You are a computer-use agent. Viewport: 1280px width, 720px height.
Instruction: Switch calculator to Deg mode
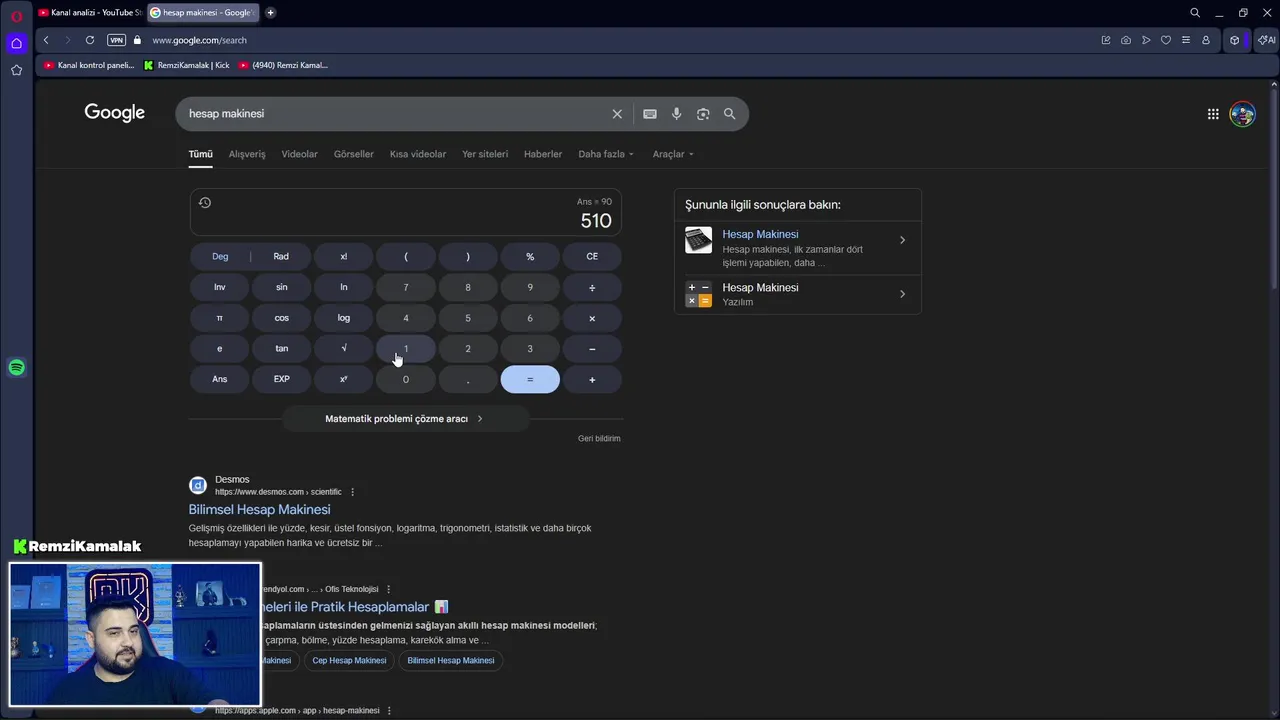(220, 257)
